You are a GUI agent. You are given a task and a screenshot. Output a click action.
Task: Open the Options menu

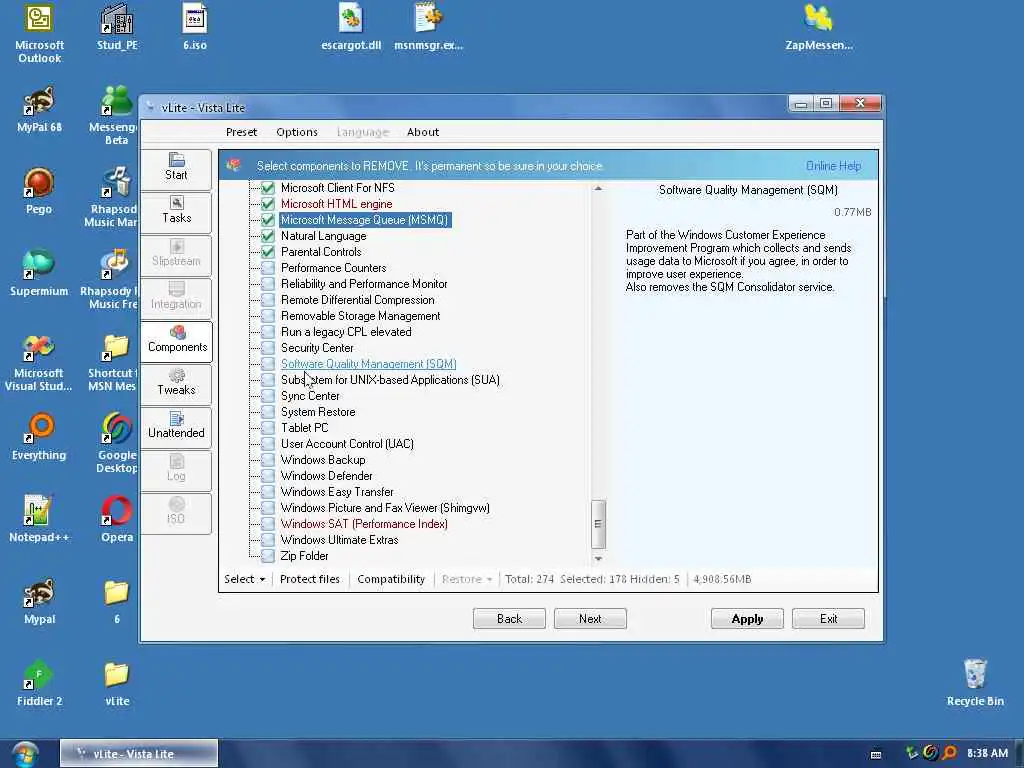(x=296, y=132)
